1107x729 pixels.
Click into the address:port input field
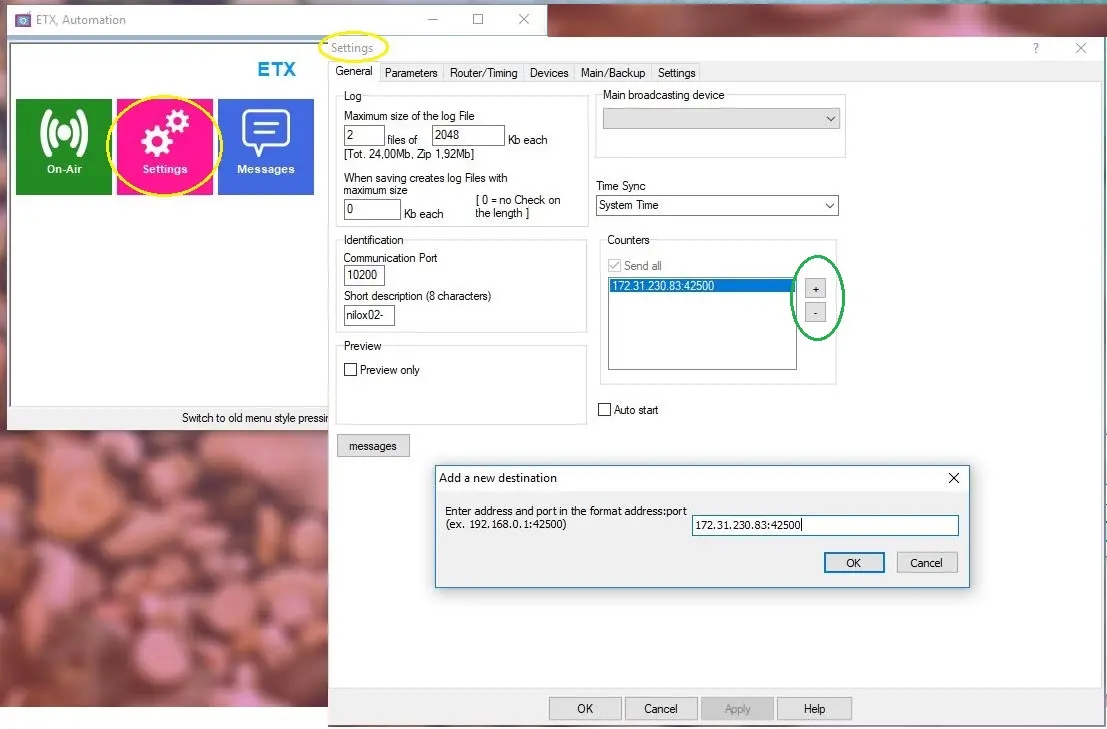825,525
